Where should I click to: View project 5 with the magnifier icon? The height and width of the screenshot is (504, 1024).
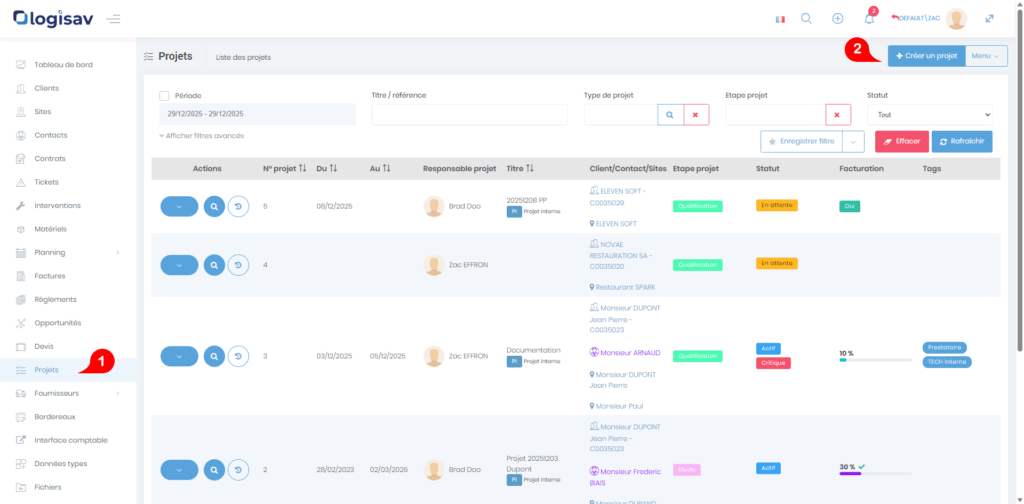click(x=214, y=206)
